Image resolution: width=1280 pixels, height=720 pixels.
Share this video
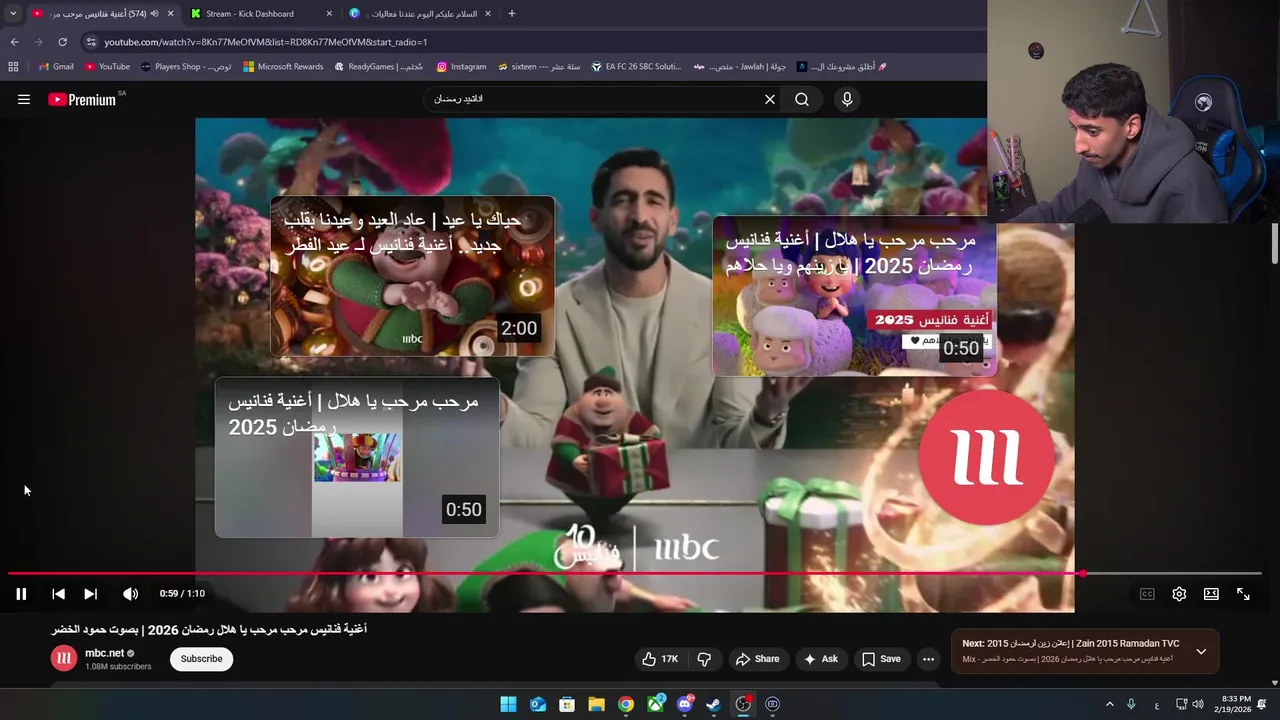[757, 659]
